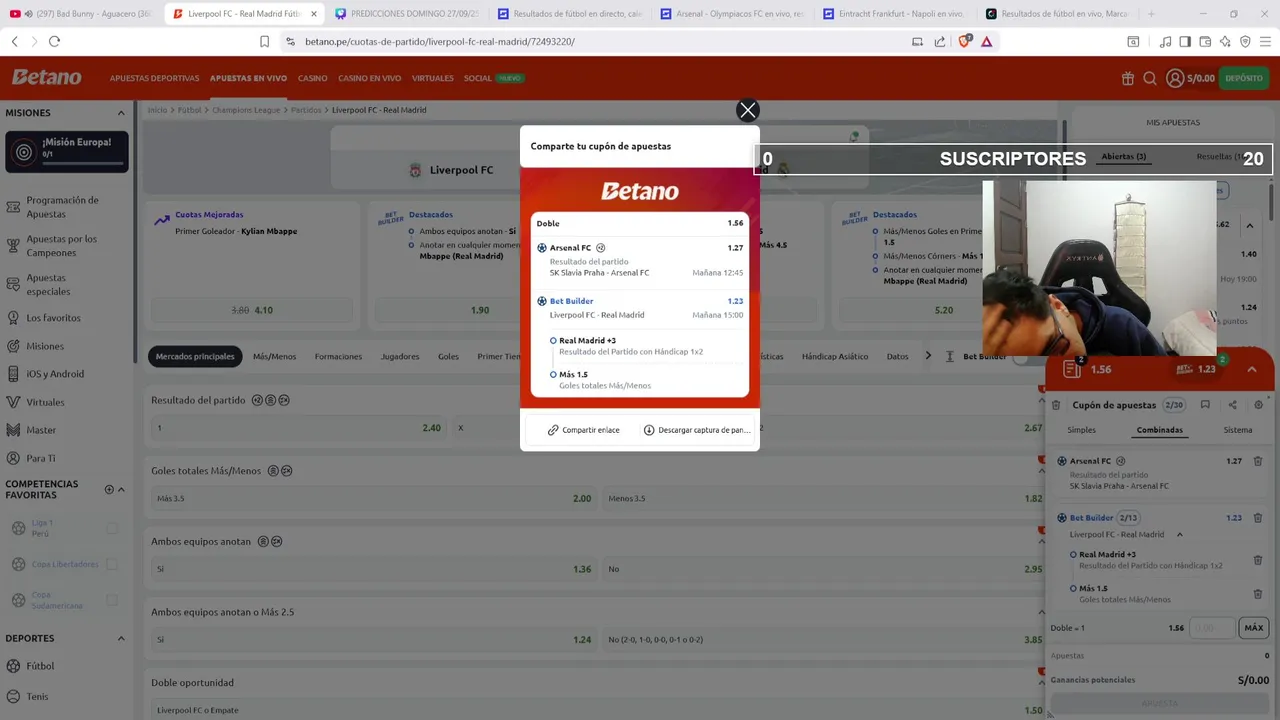Click the add favorite competition plus icon
Viewport: 1280px width, 720px height.
[x=109, y=490]
